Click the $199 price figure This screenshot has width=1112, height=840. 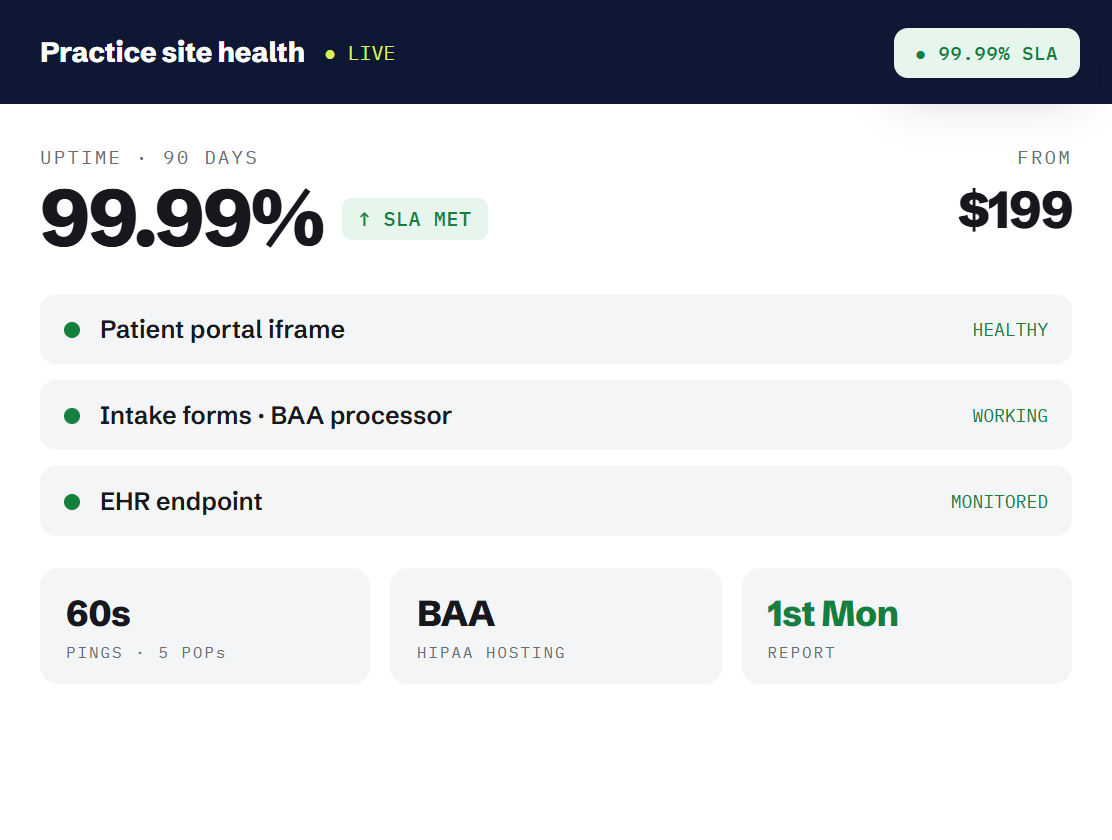1015,210
